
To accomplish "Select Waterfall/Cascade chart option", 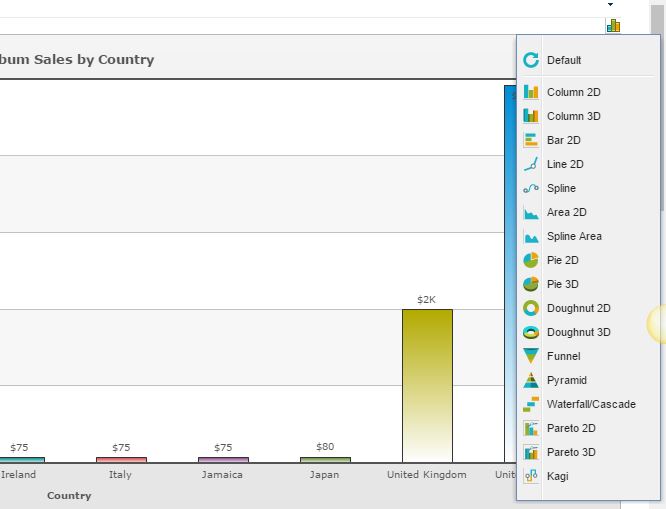I will pos(590,404).
